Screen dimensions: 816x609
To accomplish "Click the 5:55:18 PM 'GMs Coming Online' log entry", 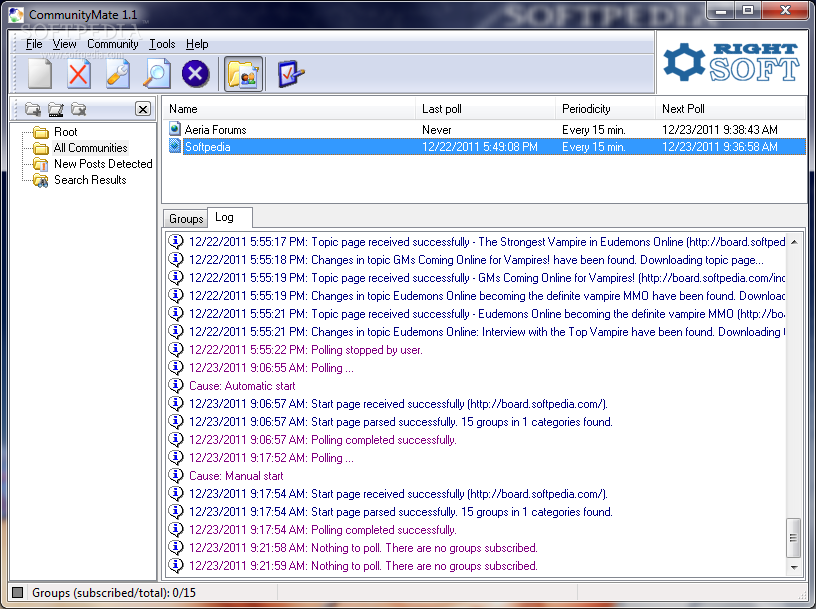I will coord(476,260).
